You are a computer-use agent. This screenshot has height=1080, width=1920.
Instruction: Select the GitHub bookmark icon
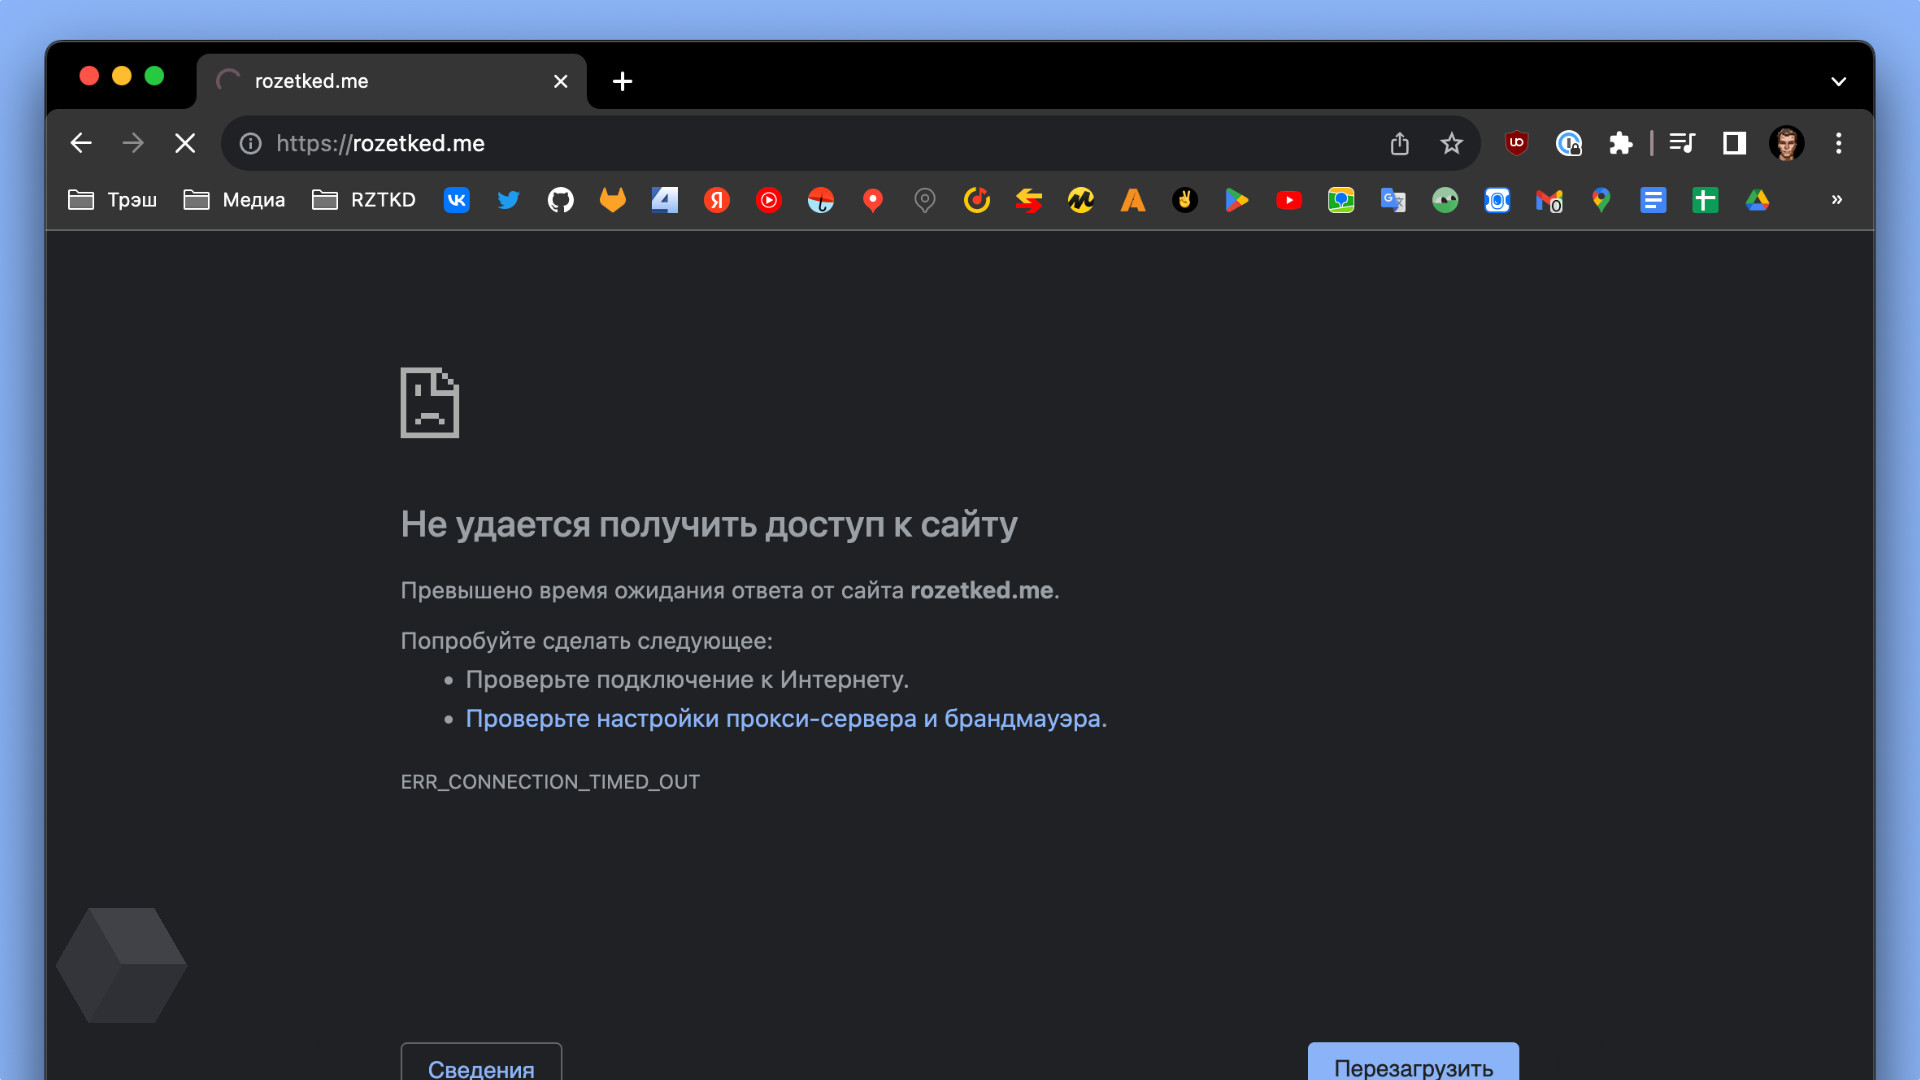(x=560, y=200)
